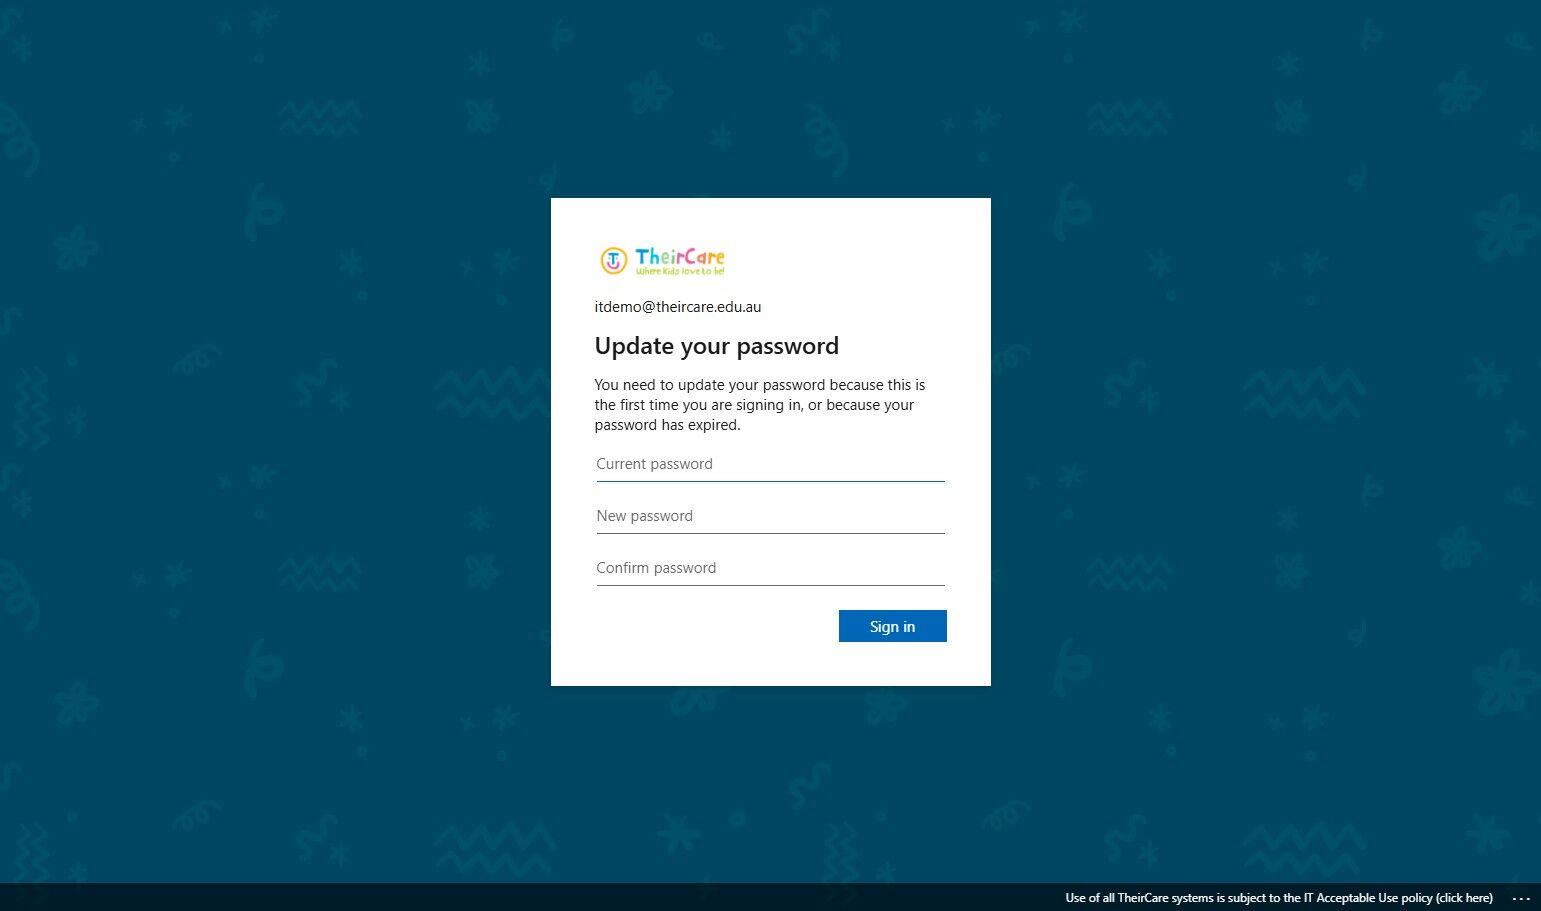Click the password expiry explanation paragraph
Viewport: 1541px width, 911px height.
pyautogui.click(x=760, y=405)
